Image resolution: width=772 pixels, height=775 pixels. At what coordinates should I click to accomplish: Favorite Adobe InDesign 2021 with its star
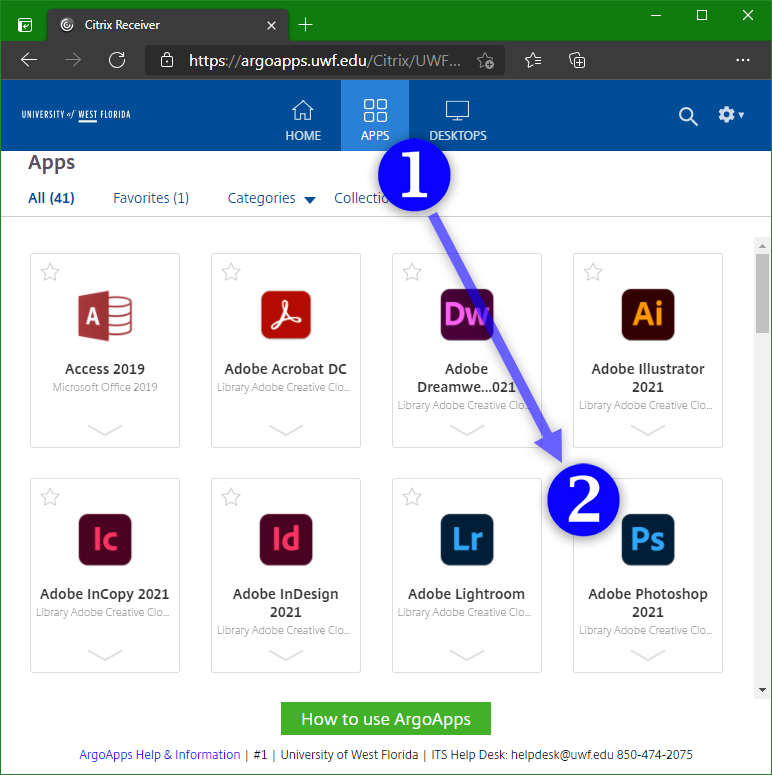coord(231,497)
